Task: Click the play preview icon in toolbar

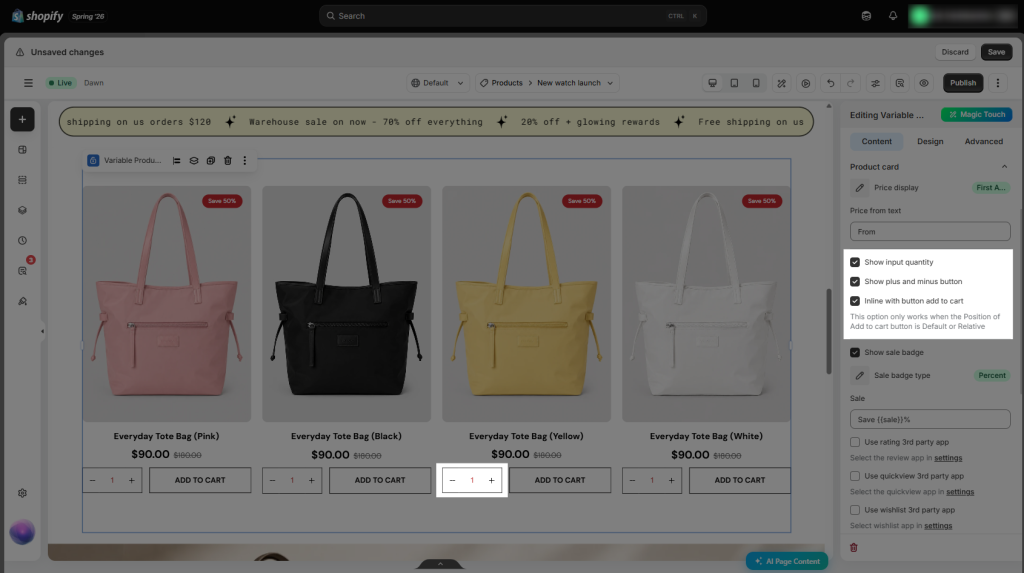Action: [806, 83]
